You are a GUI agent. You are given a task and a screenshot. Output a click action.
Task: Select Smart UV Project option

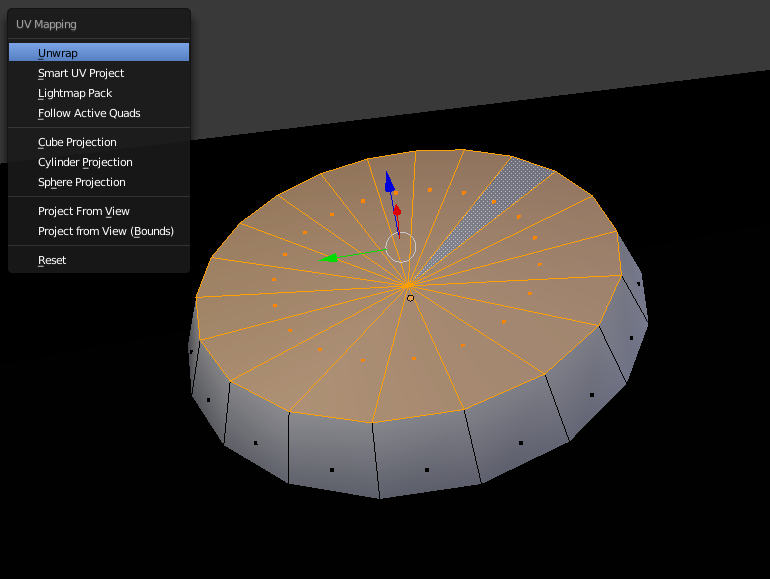coord(81,73)
